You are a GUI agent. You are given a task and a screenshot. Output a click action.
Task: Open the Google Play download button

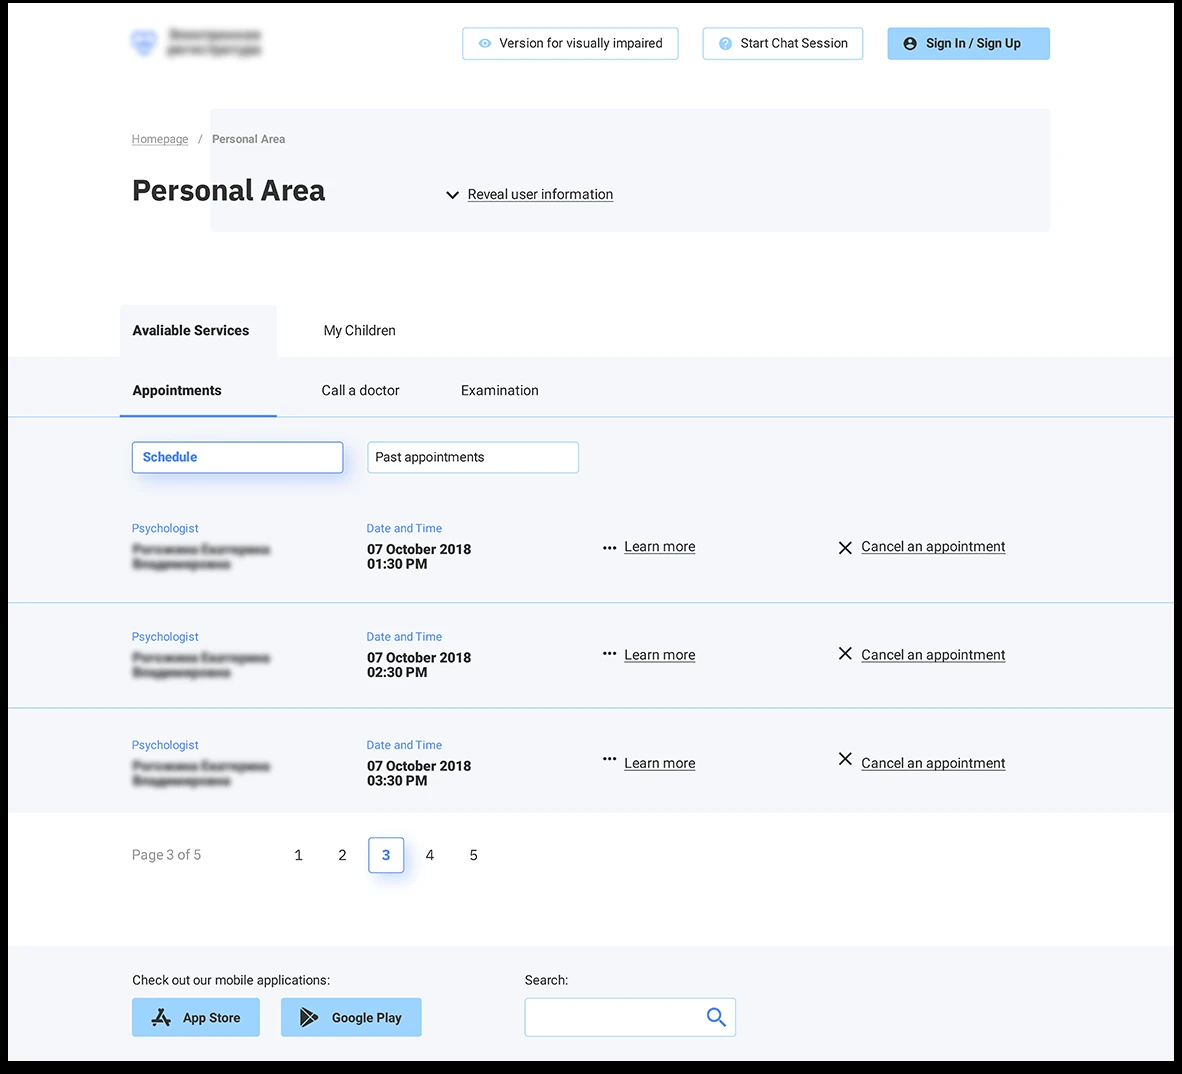351,1017
